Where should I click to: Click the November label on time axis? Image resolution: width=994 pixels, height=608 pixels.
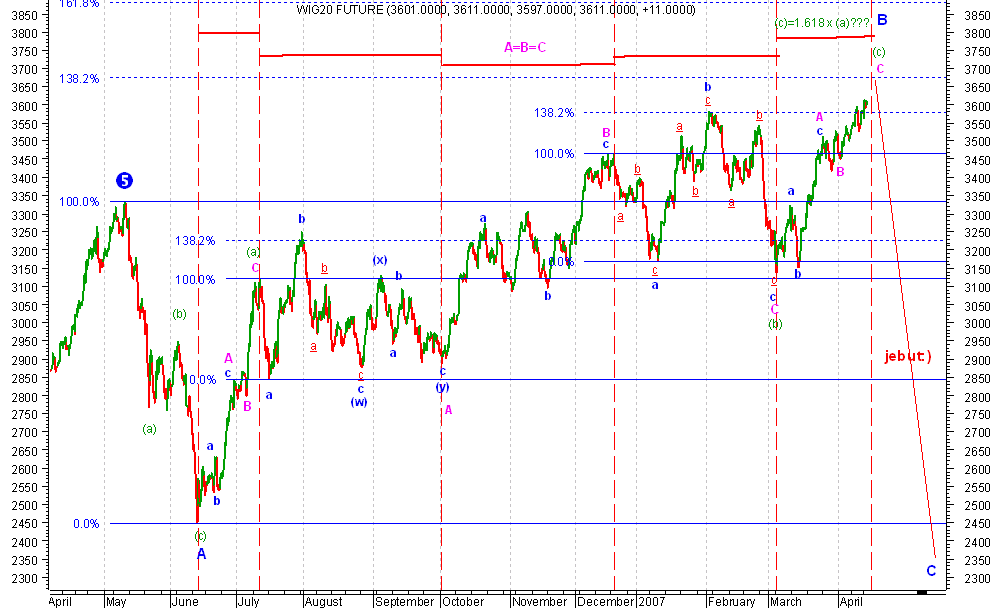point(539,601)
